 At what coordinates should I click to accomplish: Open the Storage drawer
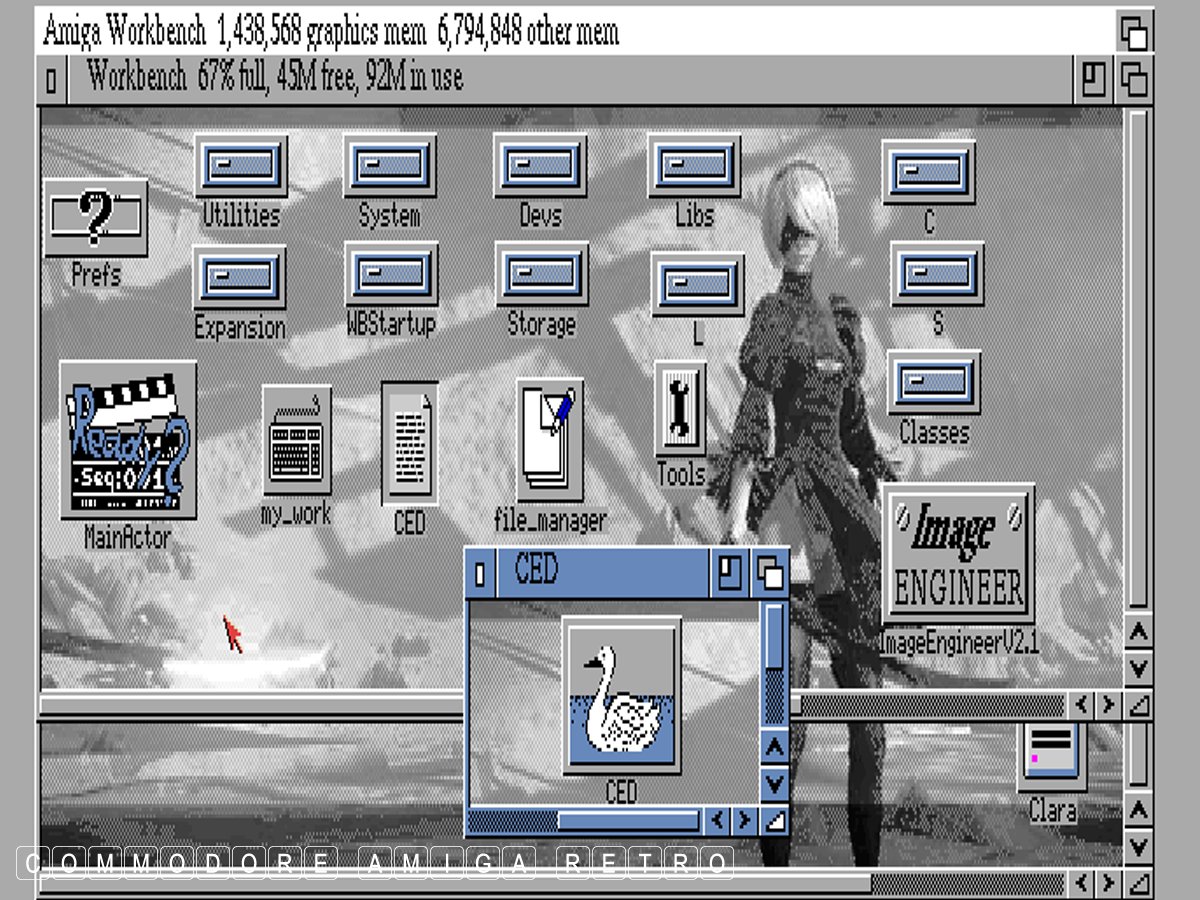point(542,274)
